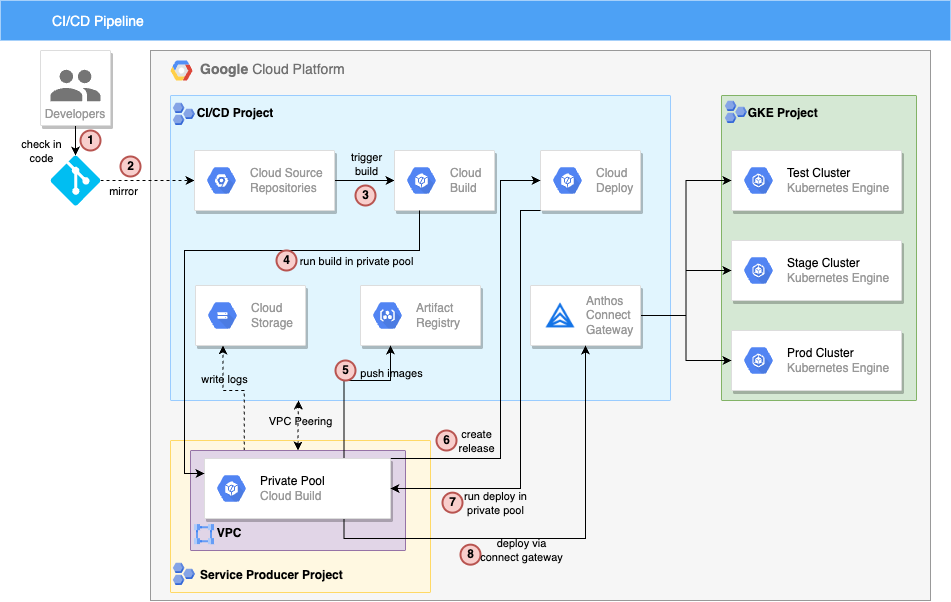This screenshot has height=602, width=951.
Task: Click the 'create release' label
Action: pos(476,441)
